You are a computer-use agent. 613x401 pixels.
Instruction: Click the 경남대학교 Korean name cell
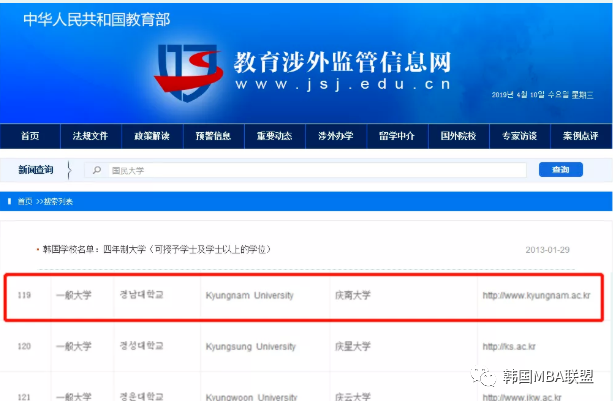142,295
